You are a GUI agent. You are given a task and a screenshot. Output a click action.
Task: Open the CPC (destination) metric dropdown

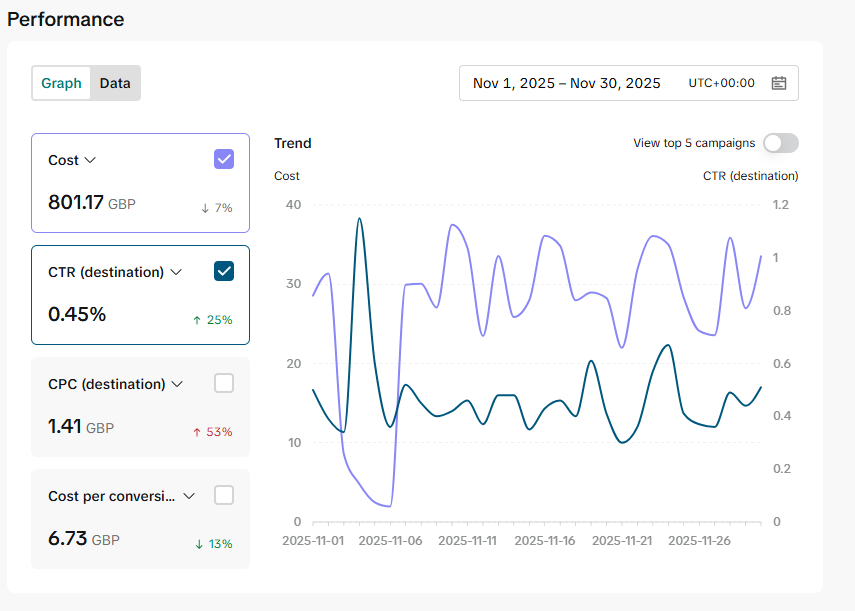tap(177, 384)
